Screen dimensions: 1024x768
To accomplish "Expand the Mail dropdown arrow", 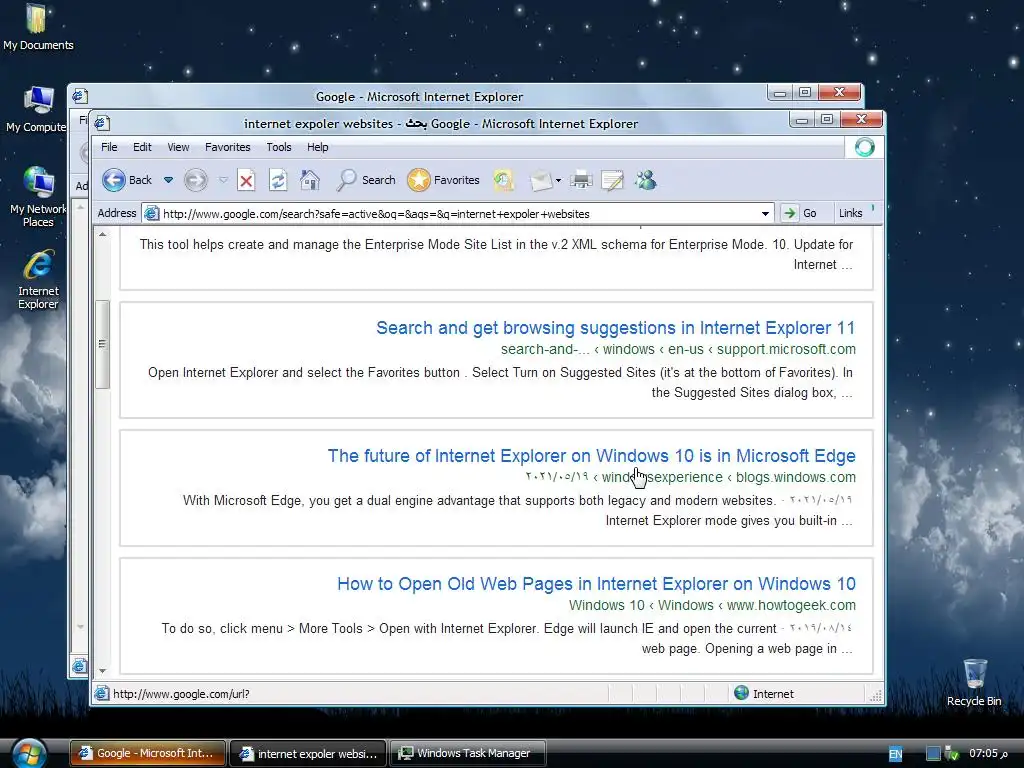I will [x=558, y=180].
